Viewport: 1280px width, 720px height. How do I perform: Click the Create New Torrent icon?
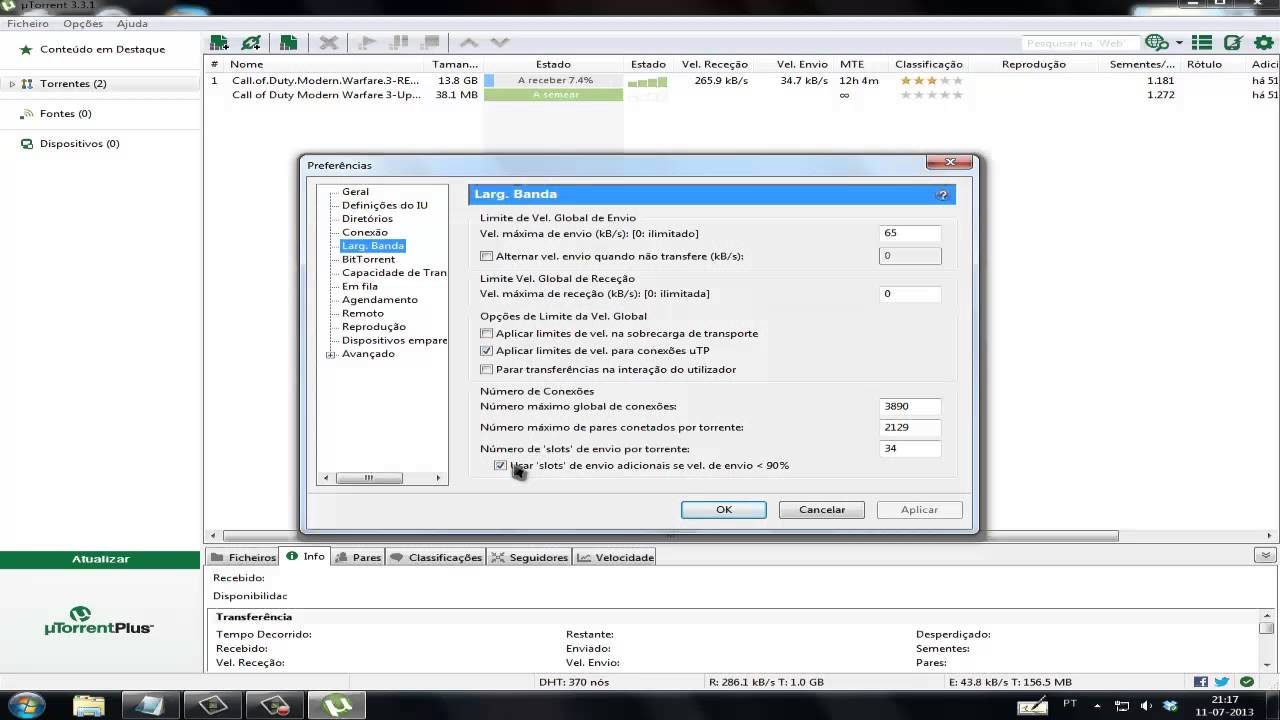tap(288, 43)
